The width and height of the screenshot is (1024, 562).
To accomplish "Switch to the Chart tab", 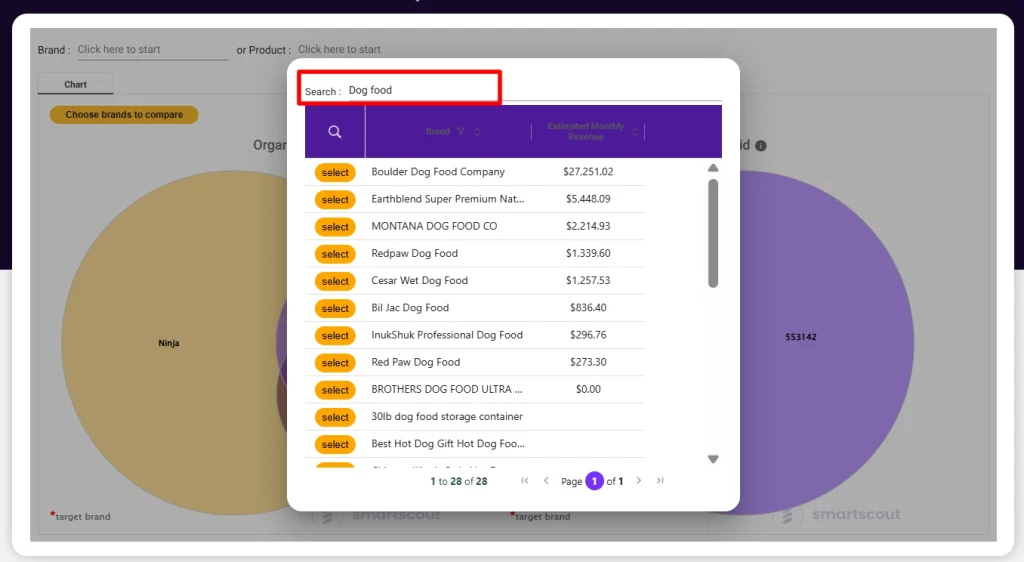I will pyautogui.click(x=75, y=84).
